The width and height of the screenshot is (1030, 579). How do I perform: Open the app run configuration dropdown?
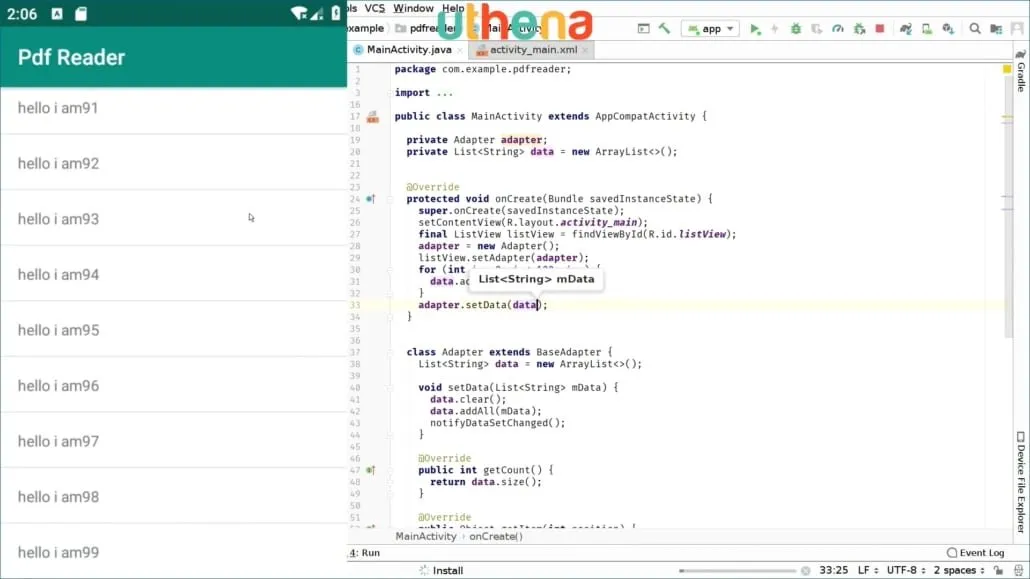tap(711, 29)
